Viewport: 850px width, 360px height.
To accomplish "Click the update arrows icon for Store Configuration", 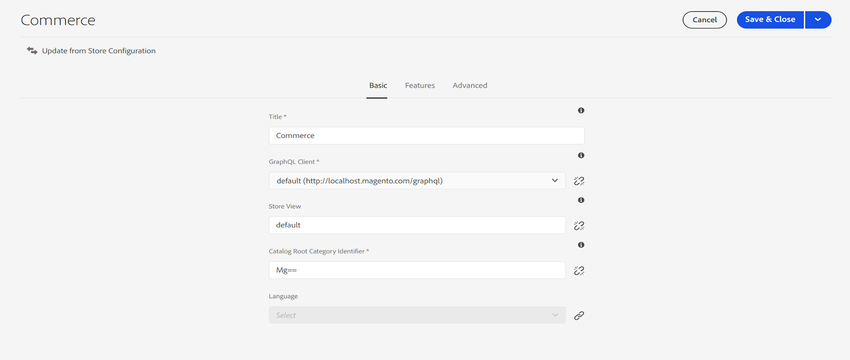I will 32,50.
